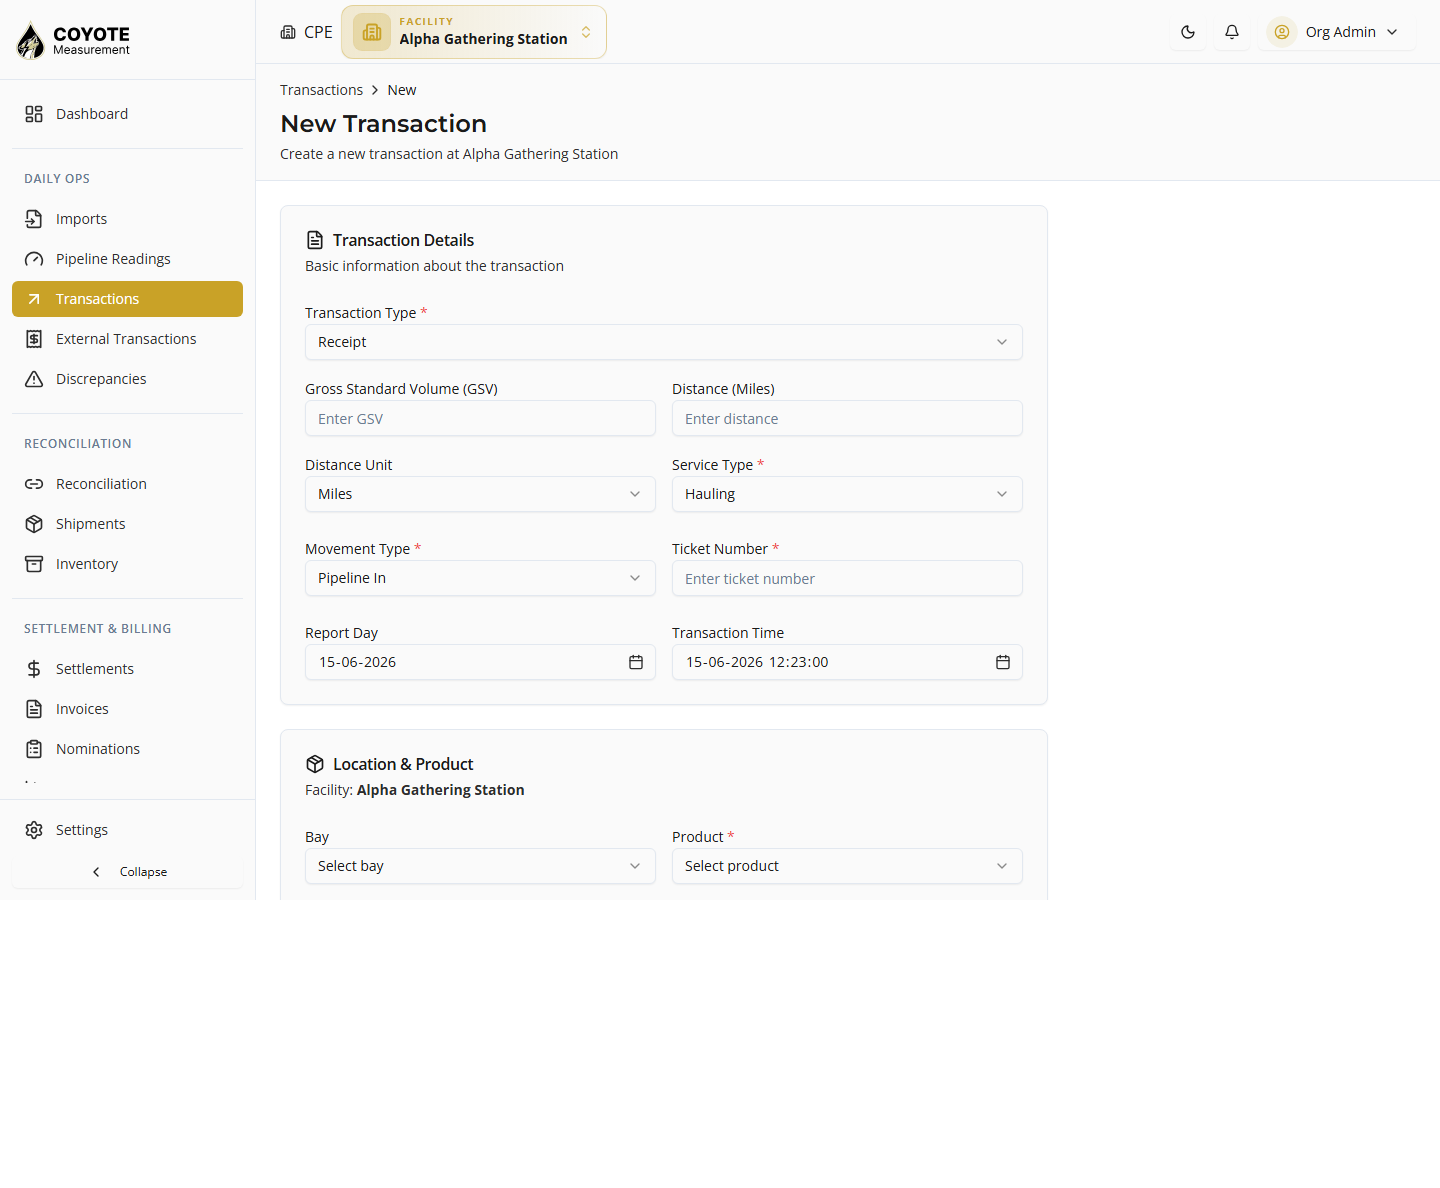Click the Transaction Details document icon
This screenshot has width=1440, height=1188.
[315, 240]
